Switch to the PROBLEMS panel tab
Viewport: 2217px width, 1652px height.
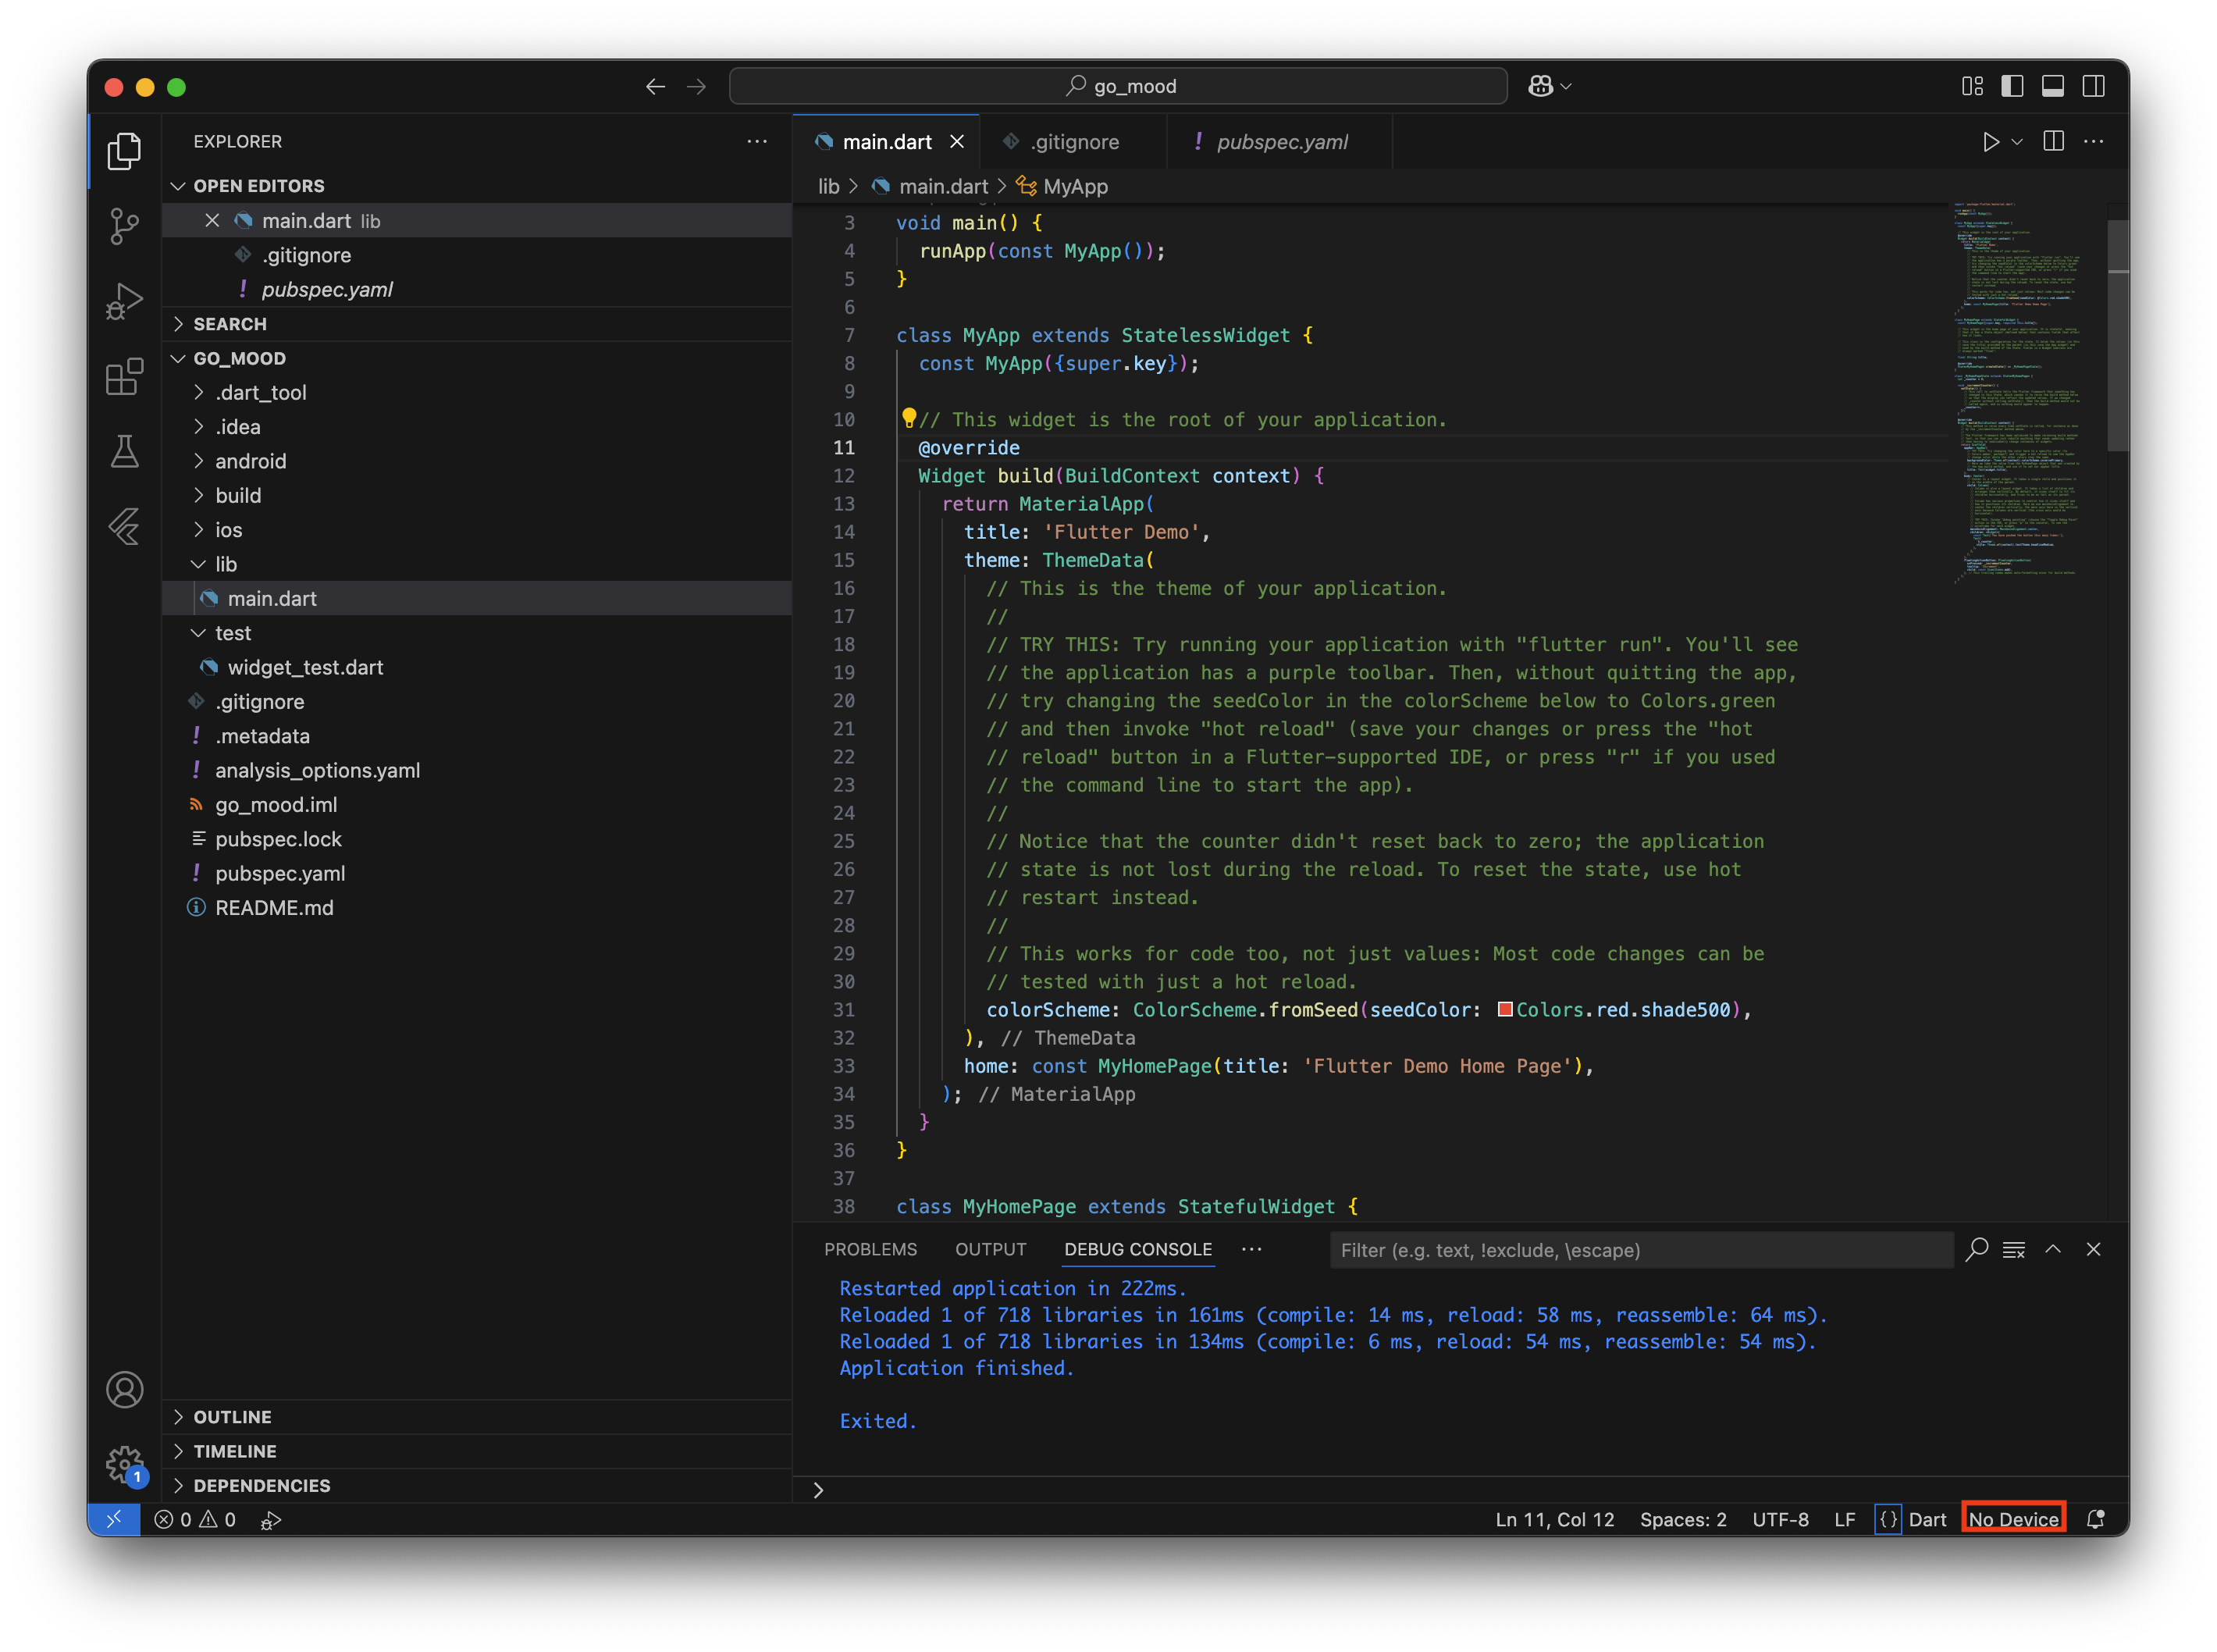870,1250
